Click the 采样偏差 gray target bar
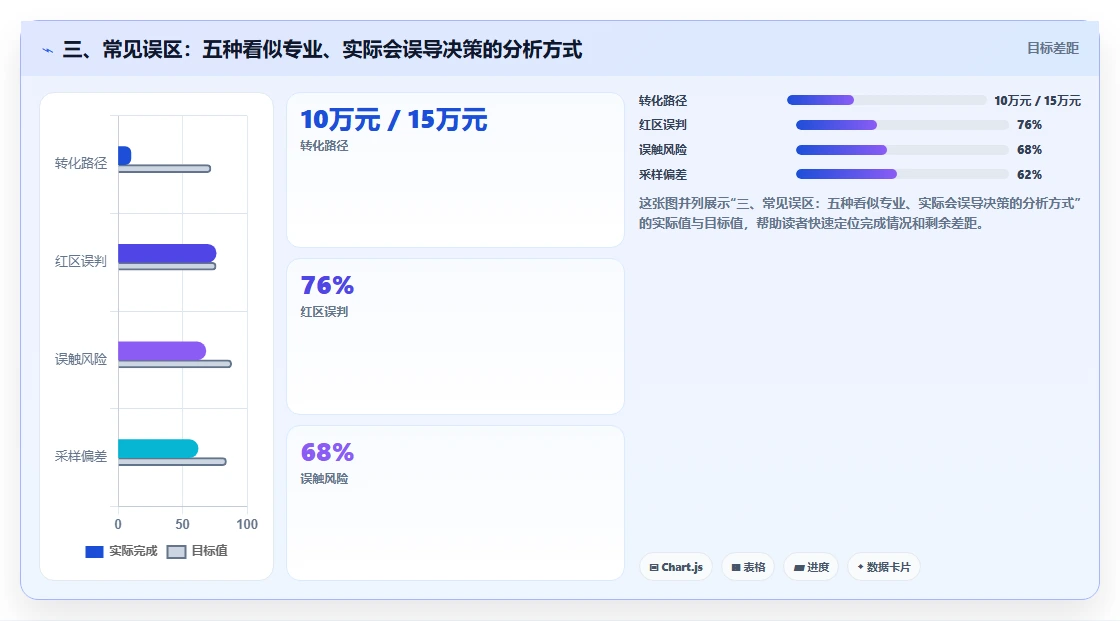The height and width of the screenshot is (621, 1120). (x=172, y=462)
